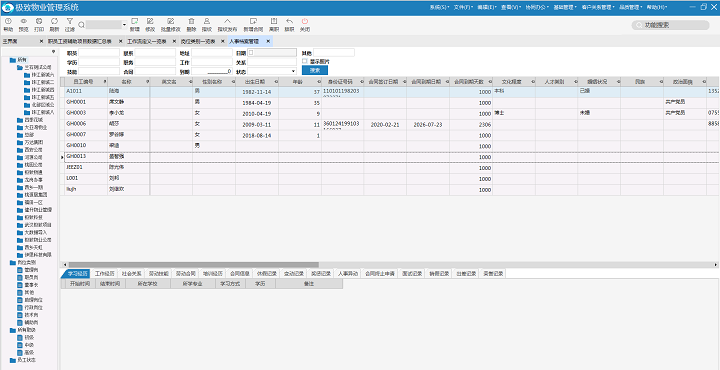Open the toolbar search box dropdown arrow
The width and height of the screenshot is (720, 370).
[124, 25]
